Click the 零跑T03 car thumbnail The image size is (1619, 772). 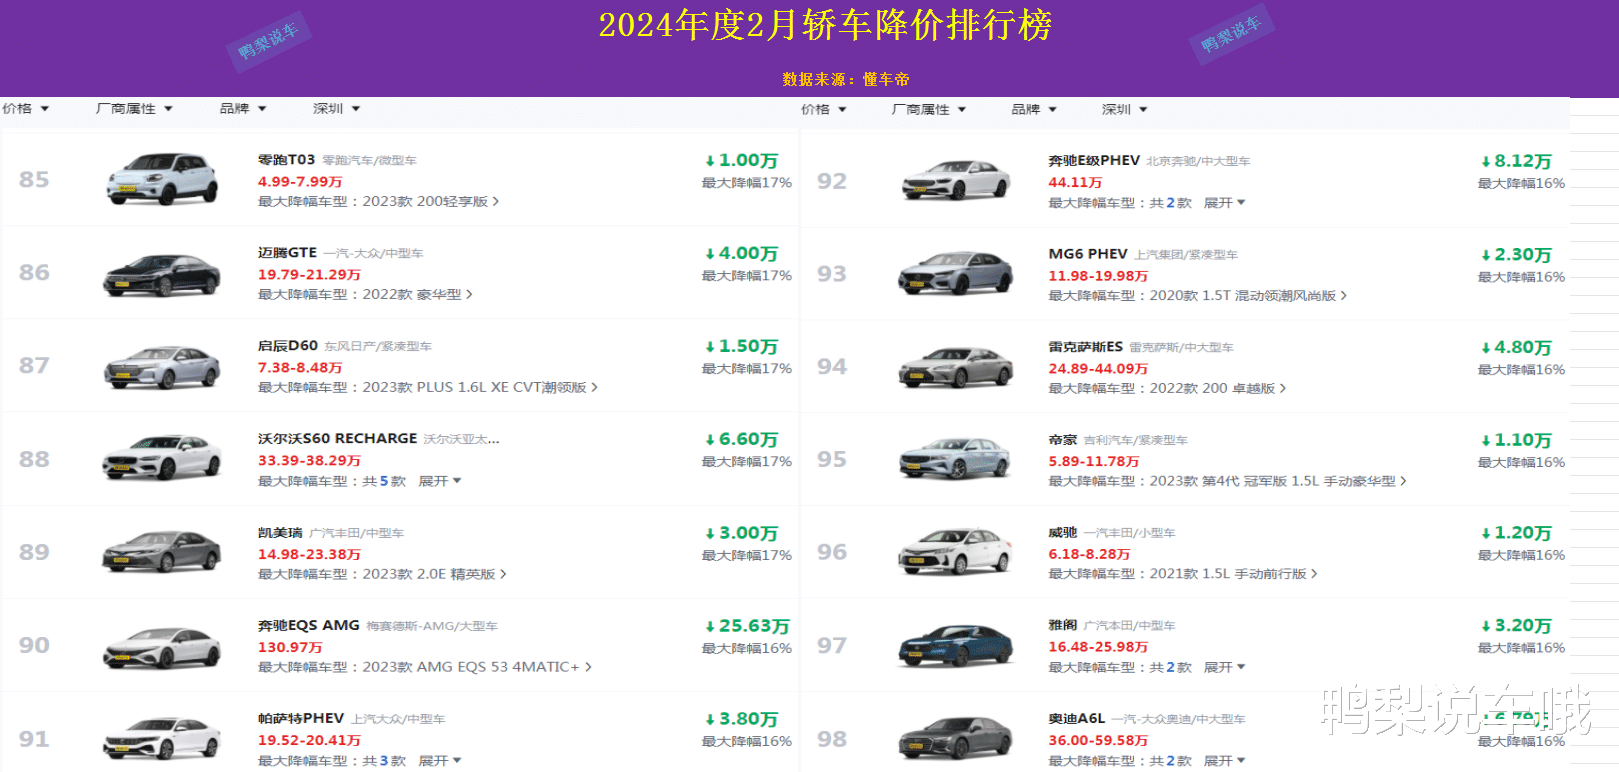pos(162,179)
